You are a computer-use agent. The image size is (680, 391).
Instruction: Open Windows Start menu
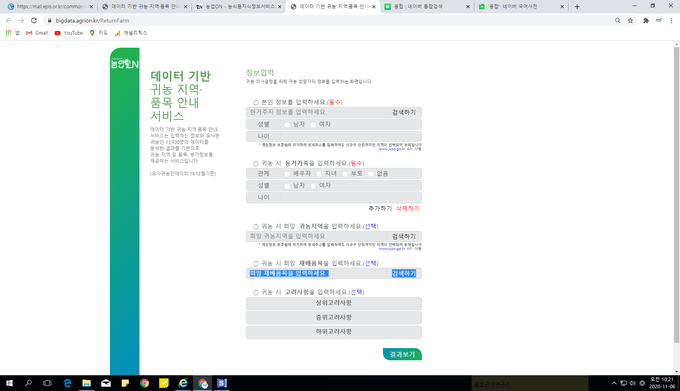point(9,383)
